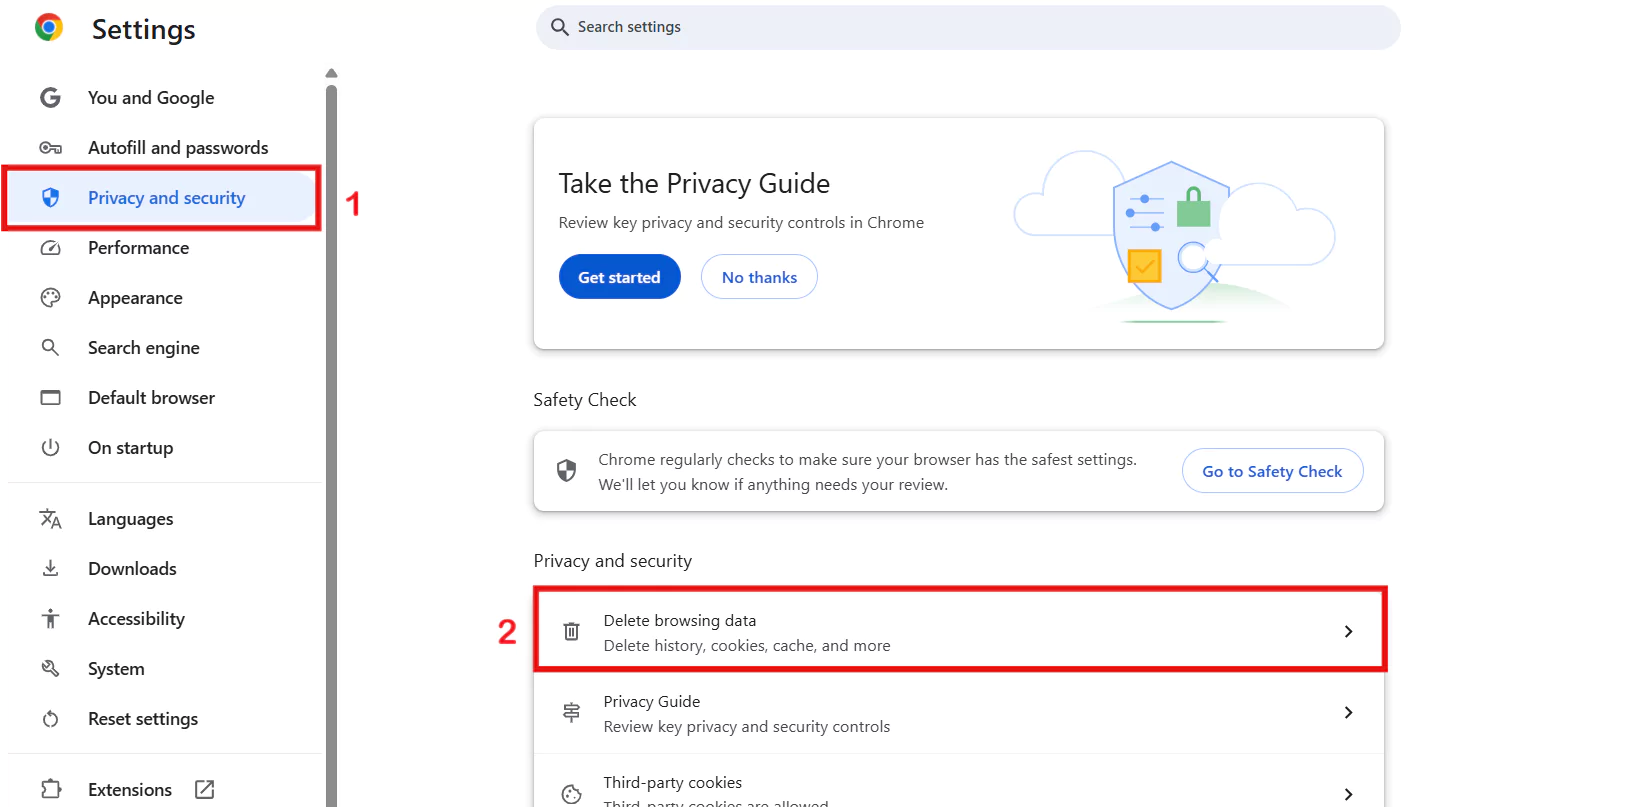Expand Privacy Guide row chevron

1348,713
